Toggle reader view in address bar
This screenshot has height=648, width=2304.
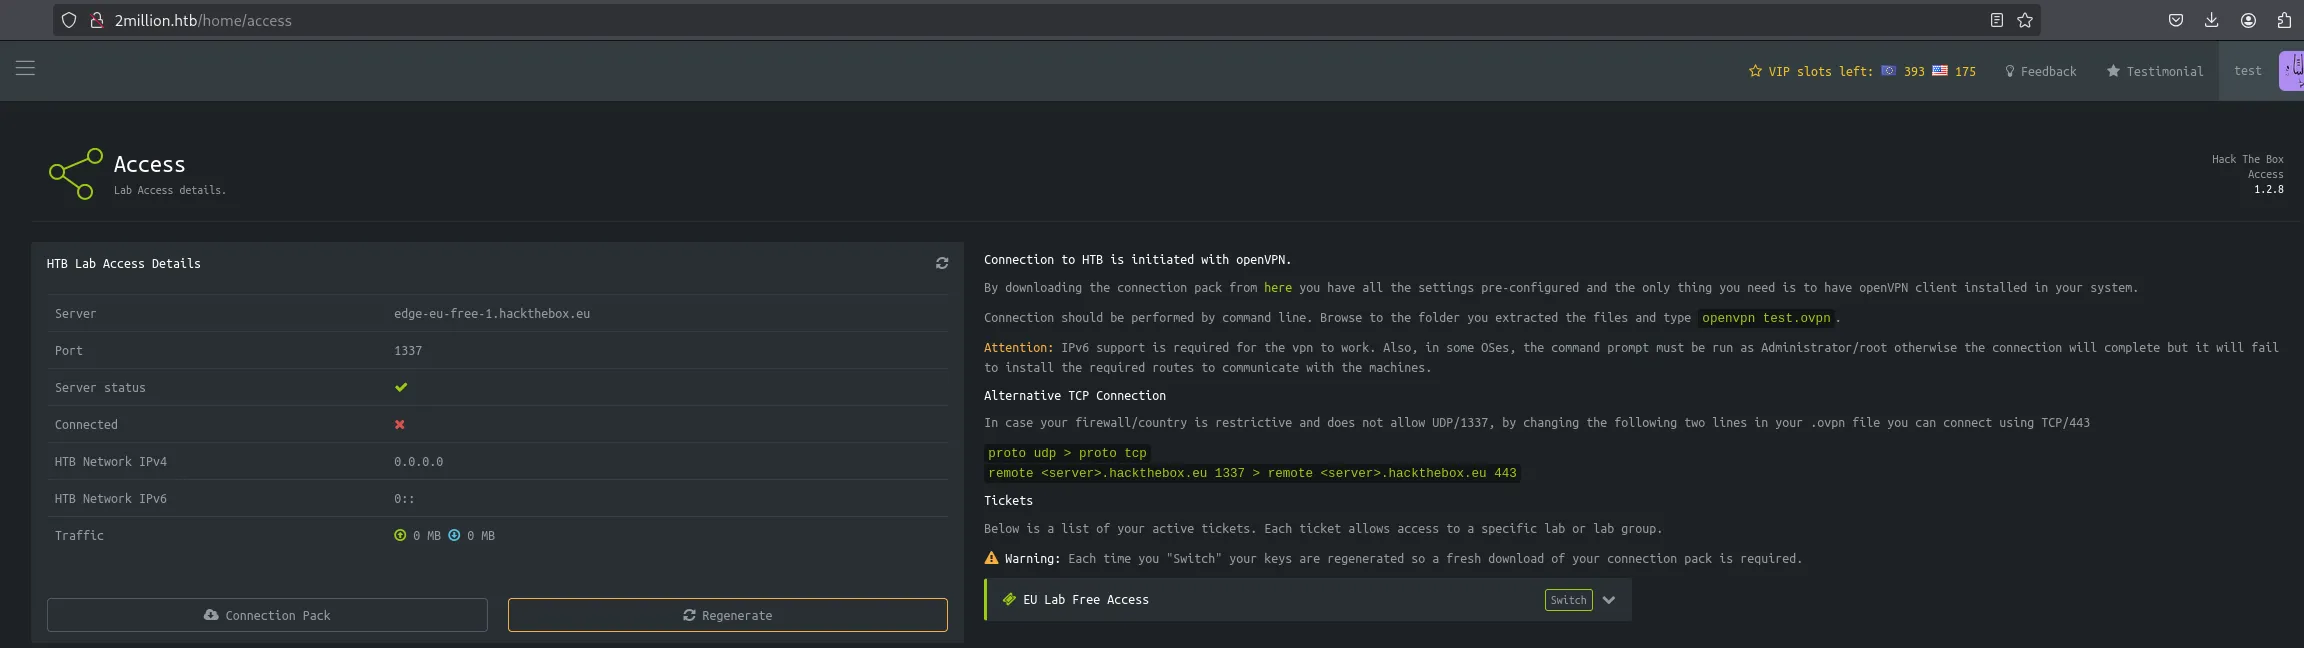pyautogui.click(x=1997, y=20)
